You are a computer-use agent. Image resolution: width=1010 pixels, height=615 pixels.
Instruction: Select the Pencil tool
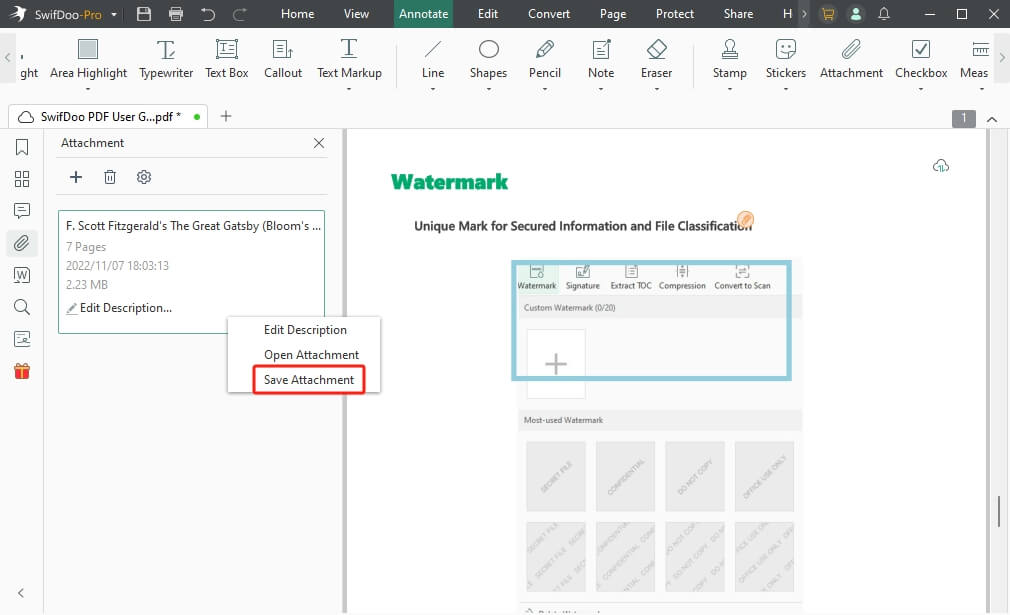[544, 59]
